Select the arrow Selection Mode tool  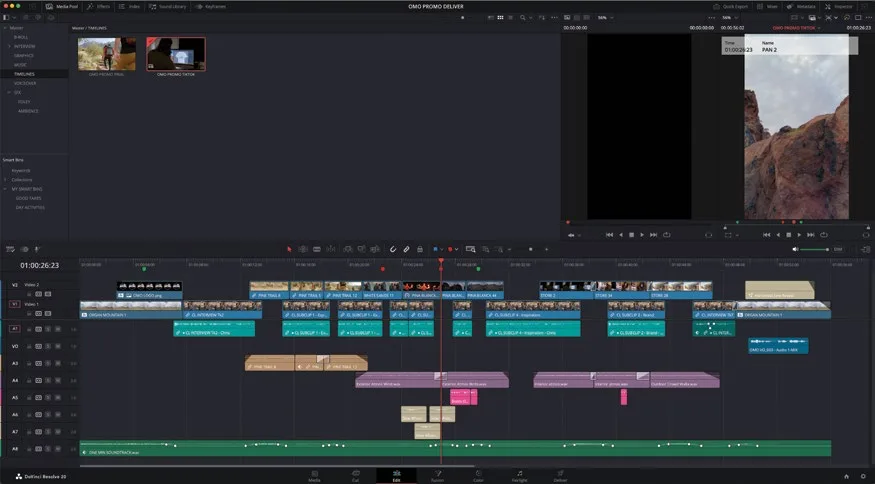289,249
